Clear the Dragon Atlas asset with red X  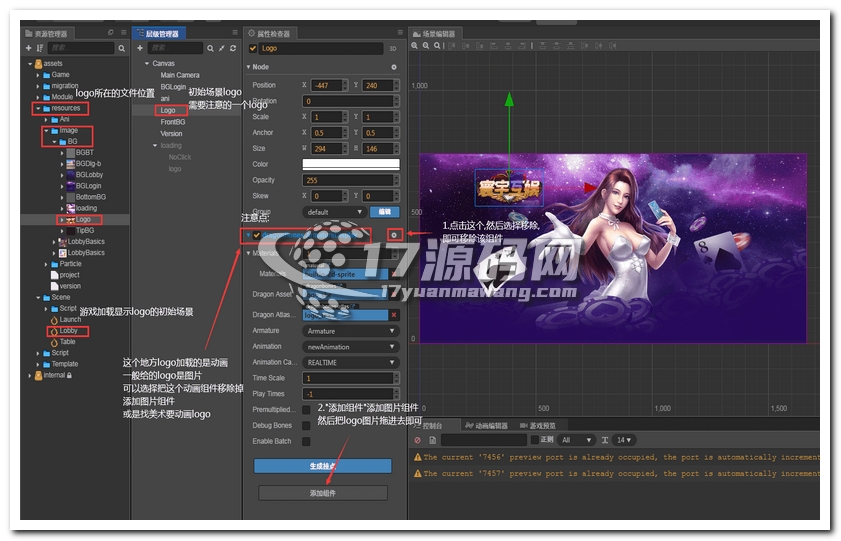[394, 315]
